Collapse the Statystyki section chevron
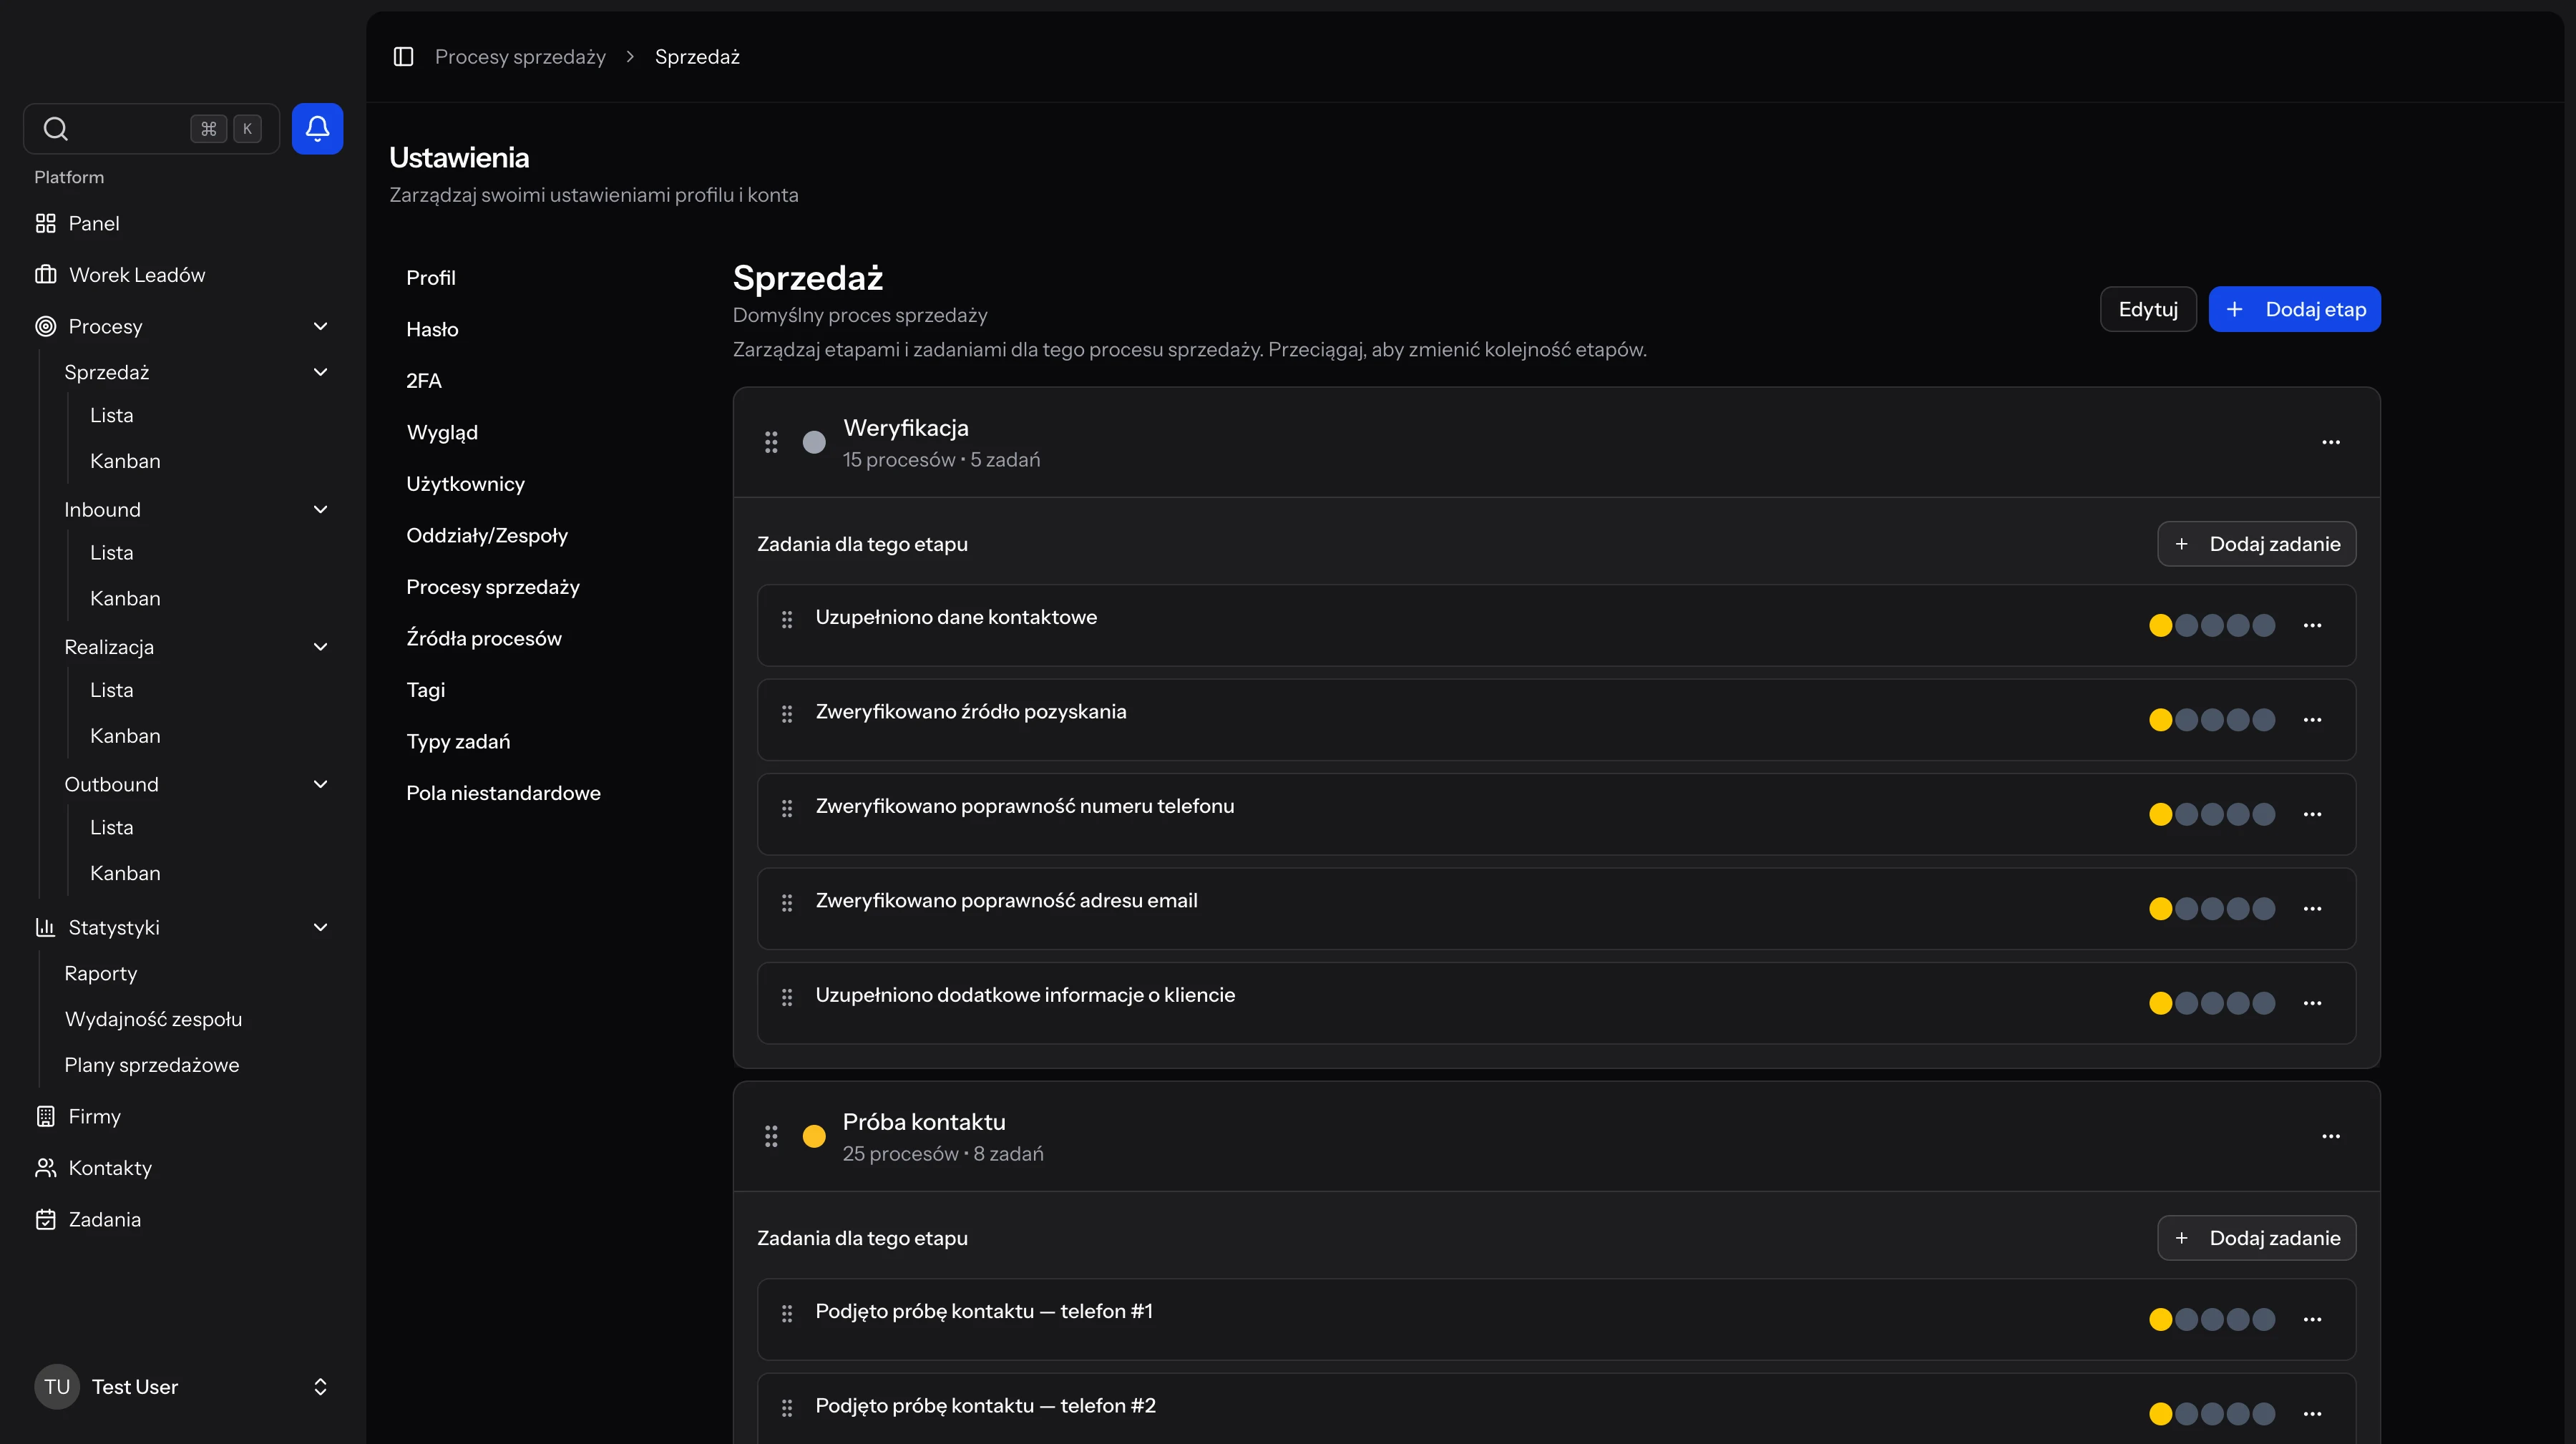Screen dimensions: 2576x1444 pyautogui.click(x=320, y=927)
